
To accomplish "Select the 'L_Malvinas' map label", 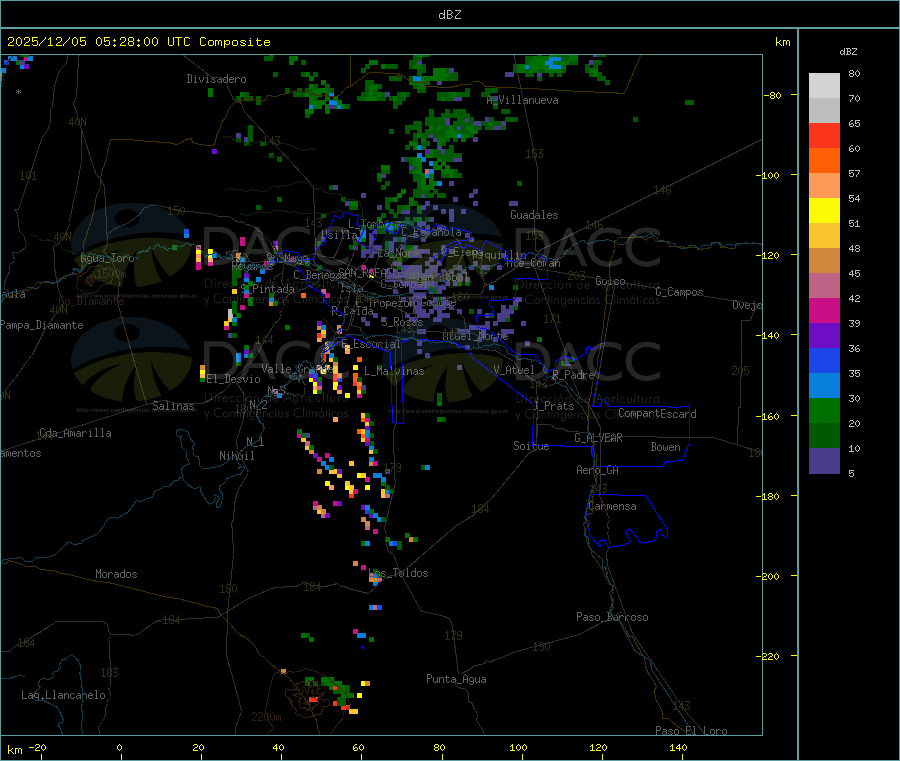I will point(394,371).
